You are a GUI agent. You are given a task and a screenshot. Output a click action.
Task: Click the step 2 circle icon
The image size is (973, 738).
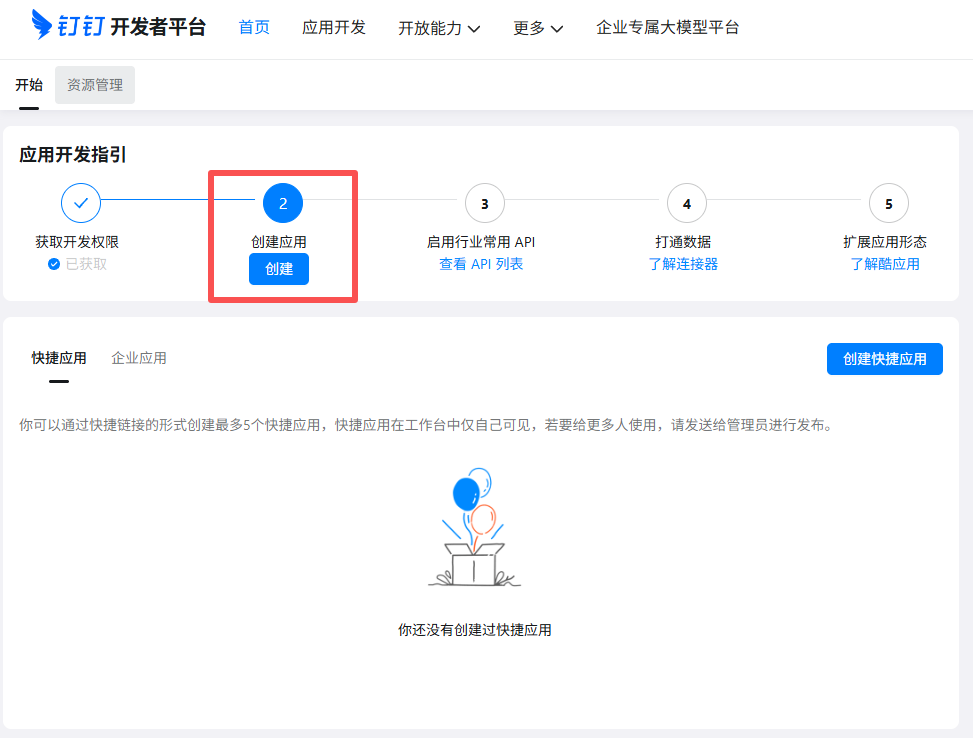pyautogui.click(x=283, y=203)
